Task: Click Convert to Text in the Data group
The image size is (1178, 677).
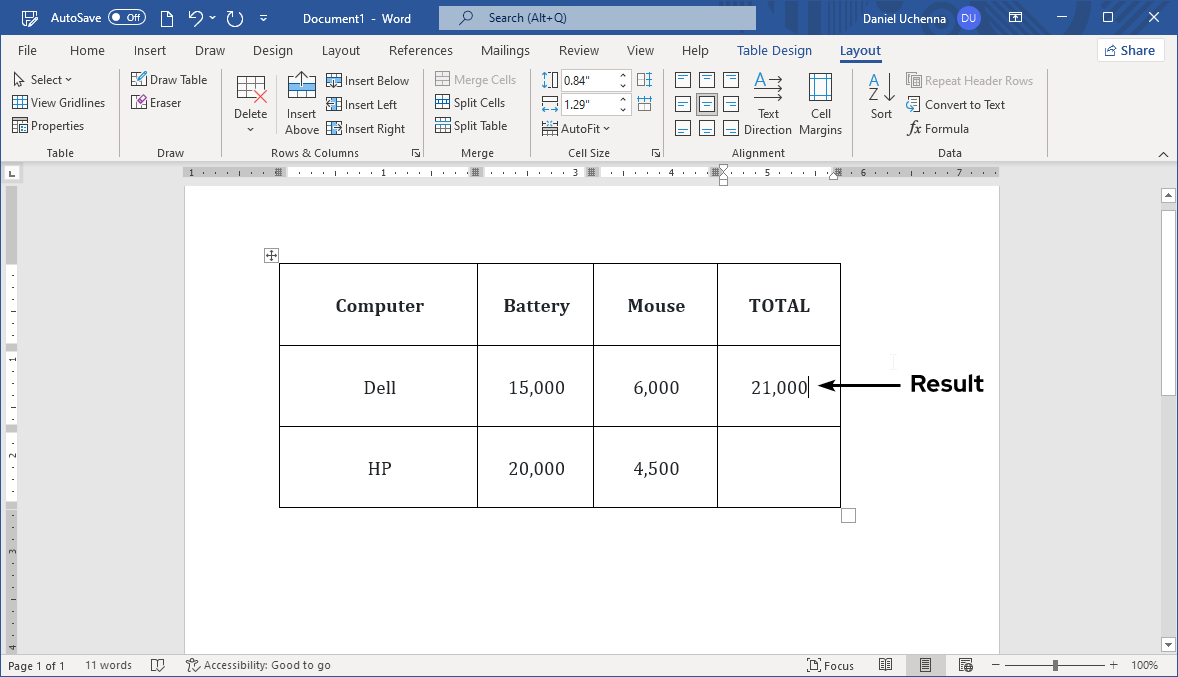Action: [955, 104]
